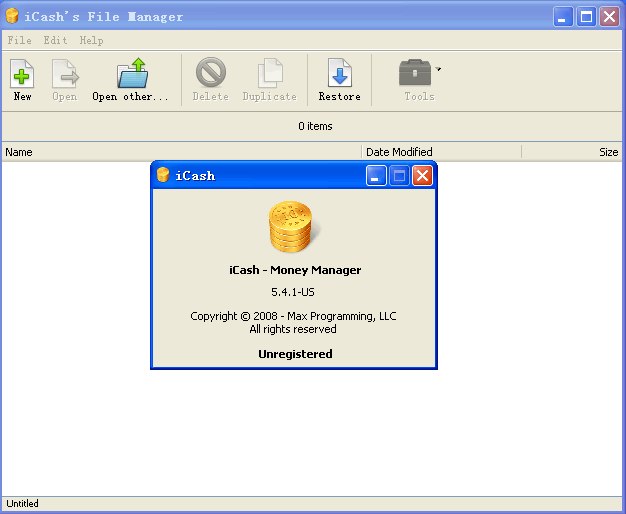Viewport: 626px width, 514px height.
Task: Click the Restore toolbar icon
Action: [x=340, y=73]
